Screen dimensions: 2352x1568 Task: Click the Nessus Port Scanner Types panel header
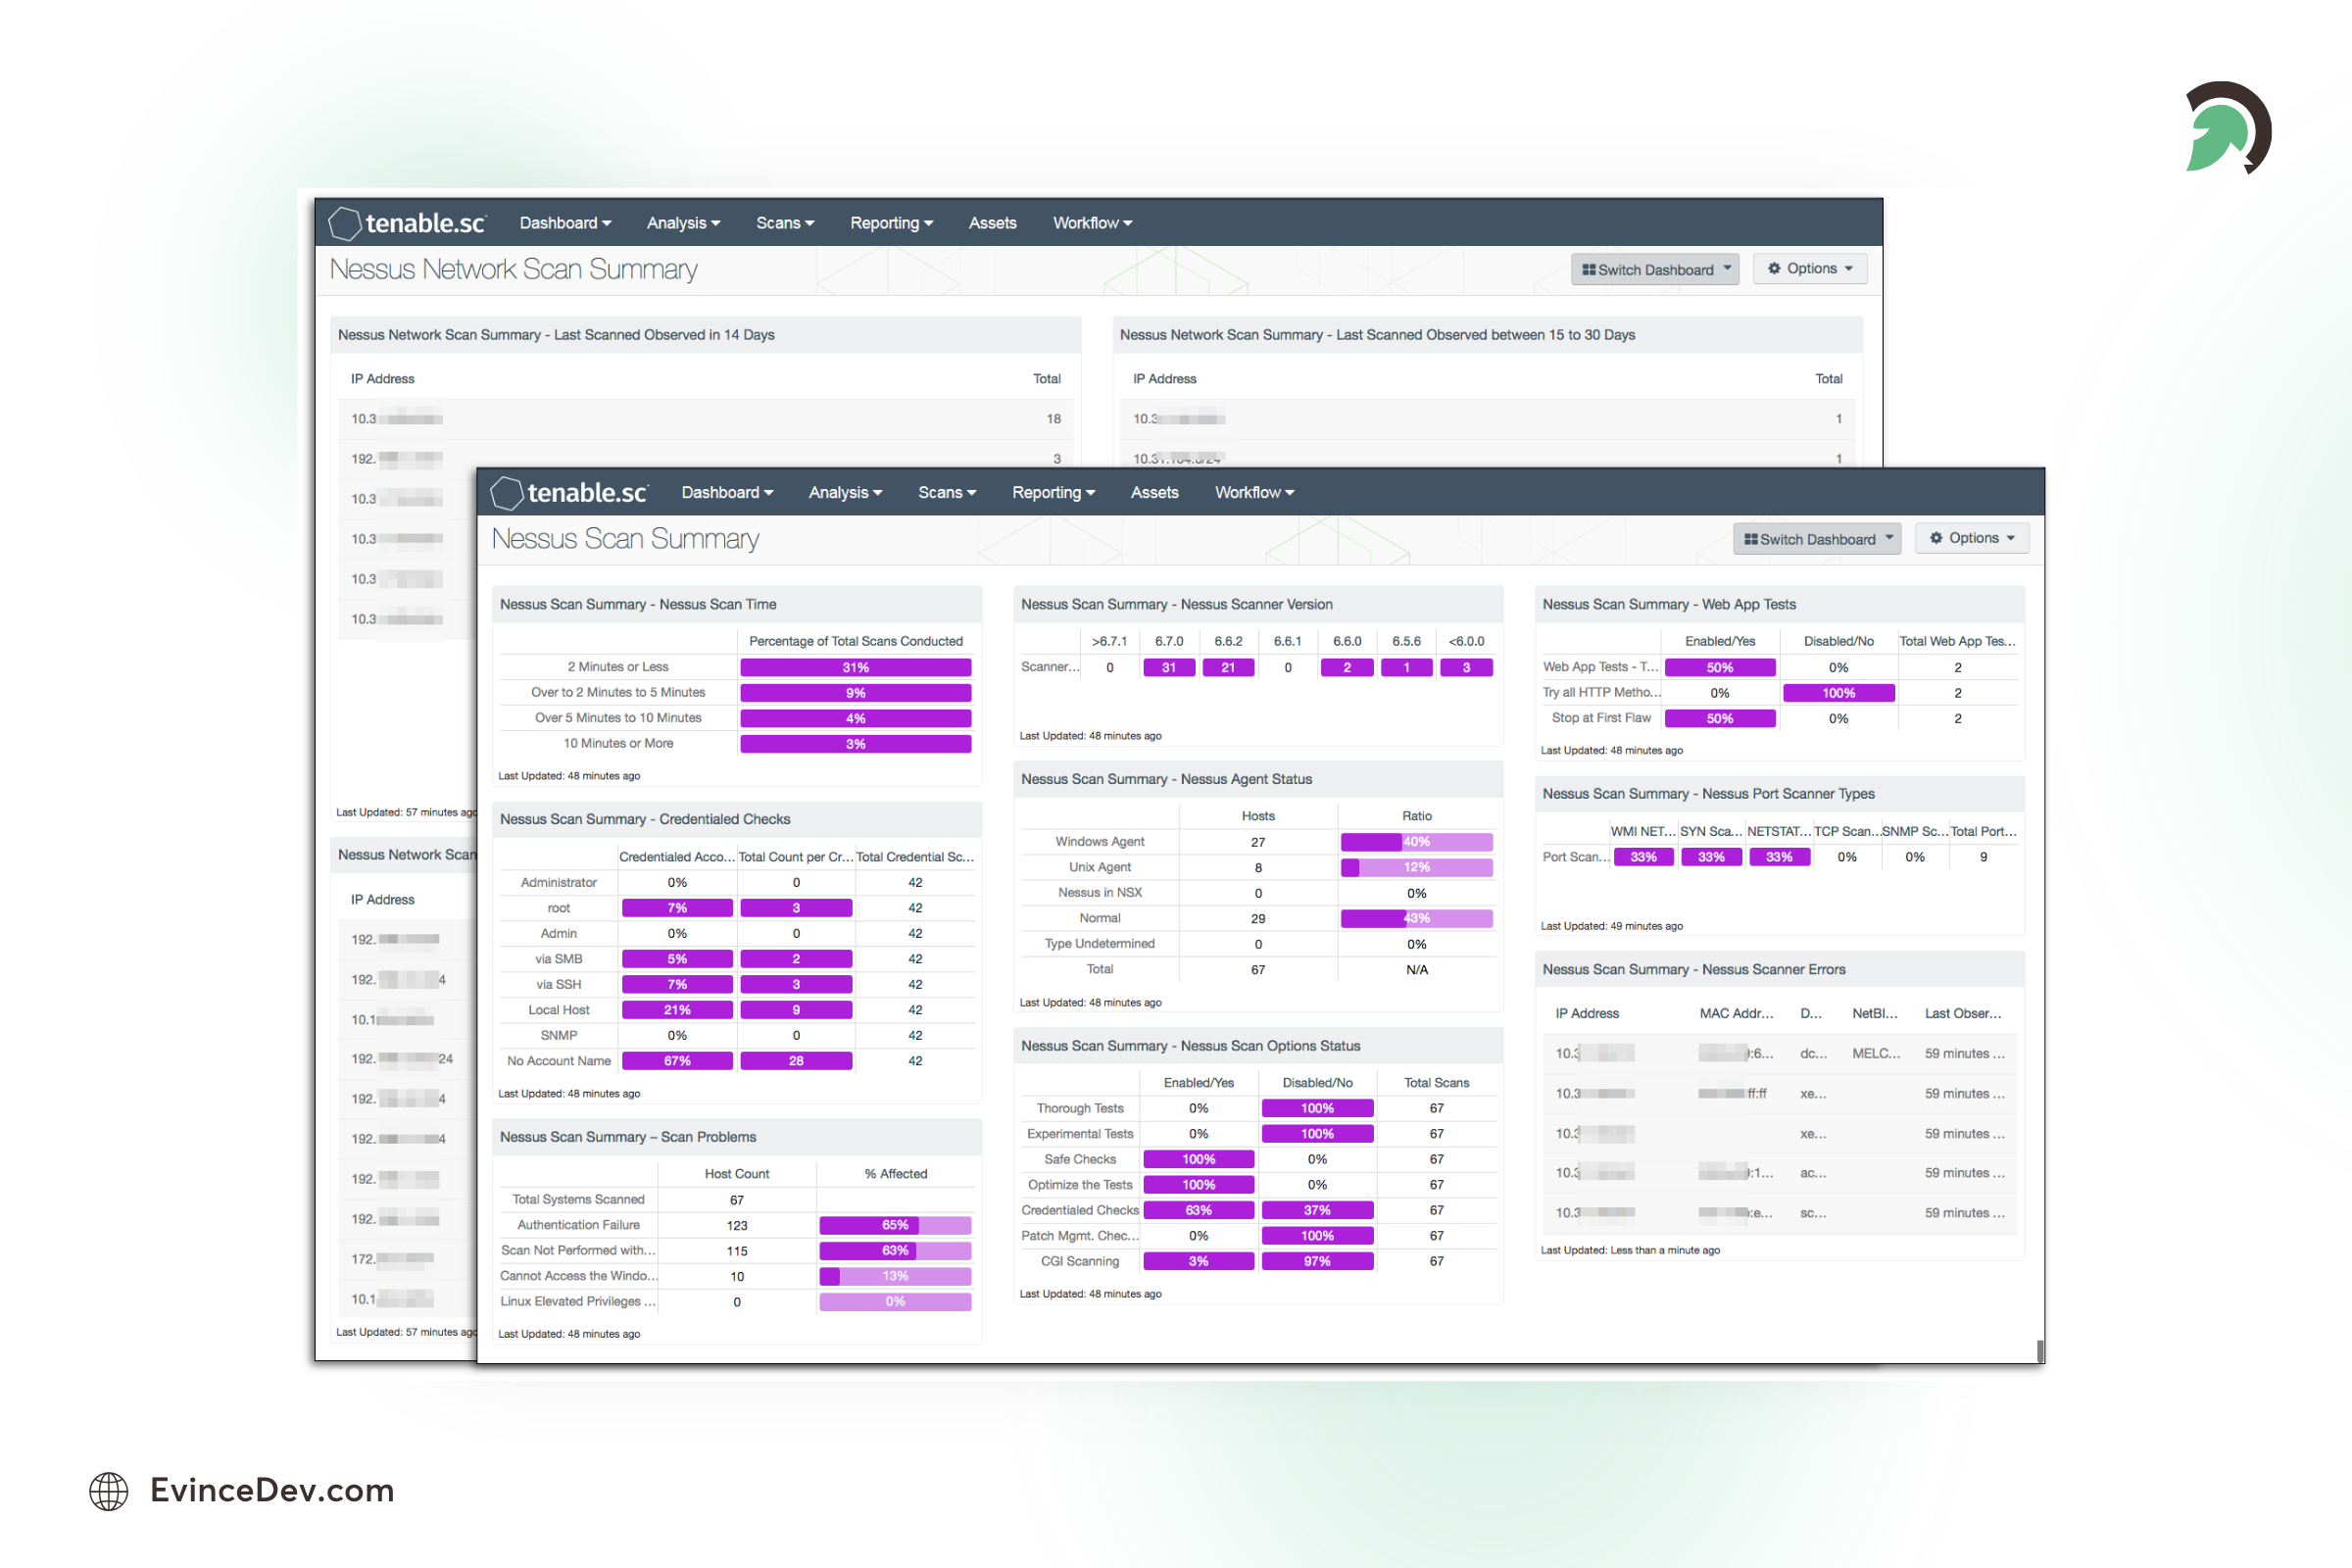1780,794
